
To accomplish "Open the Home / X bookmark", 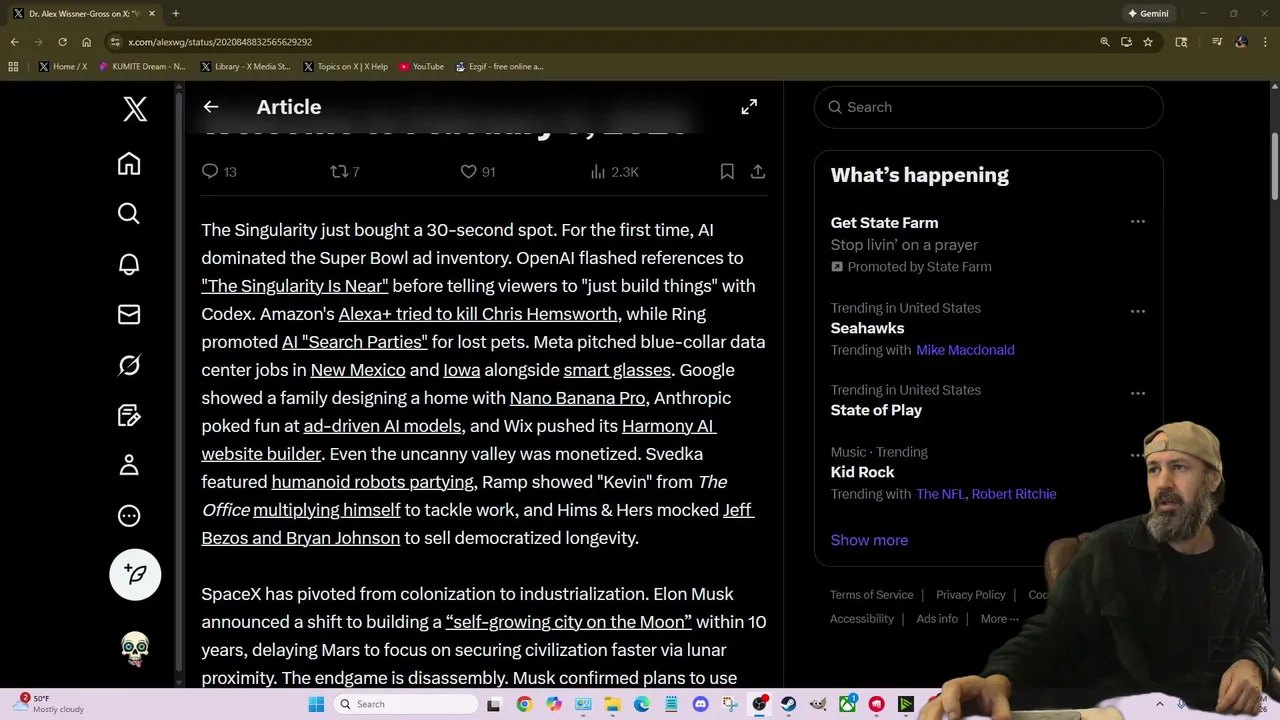I will click(63, 67).
